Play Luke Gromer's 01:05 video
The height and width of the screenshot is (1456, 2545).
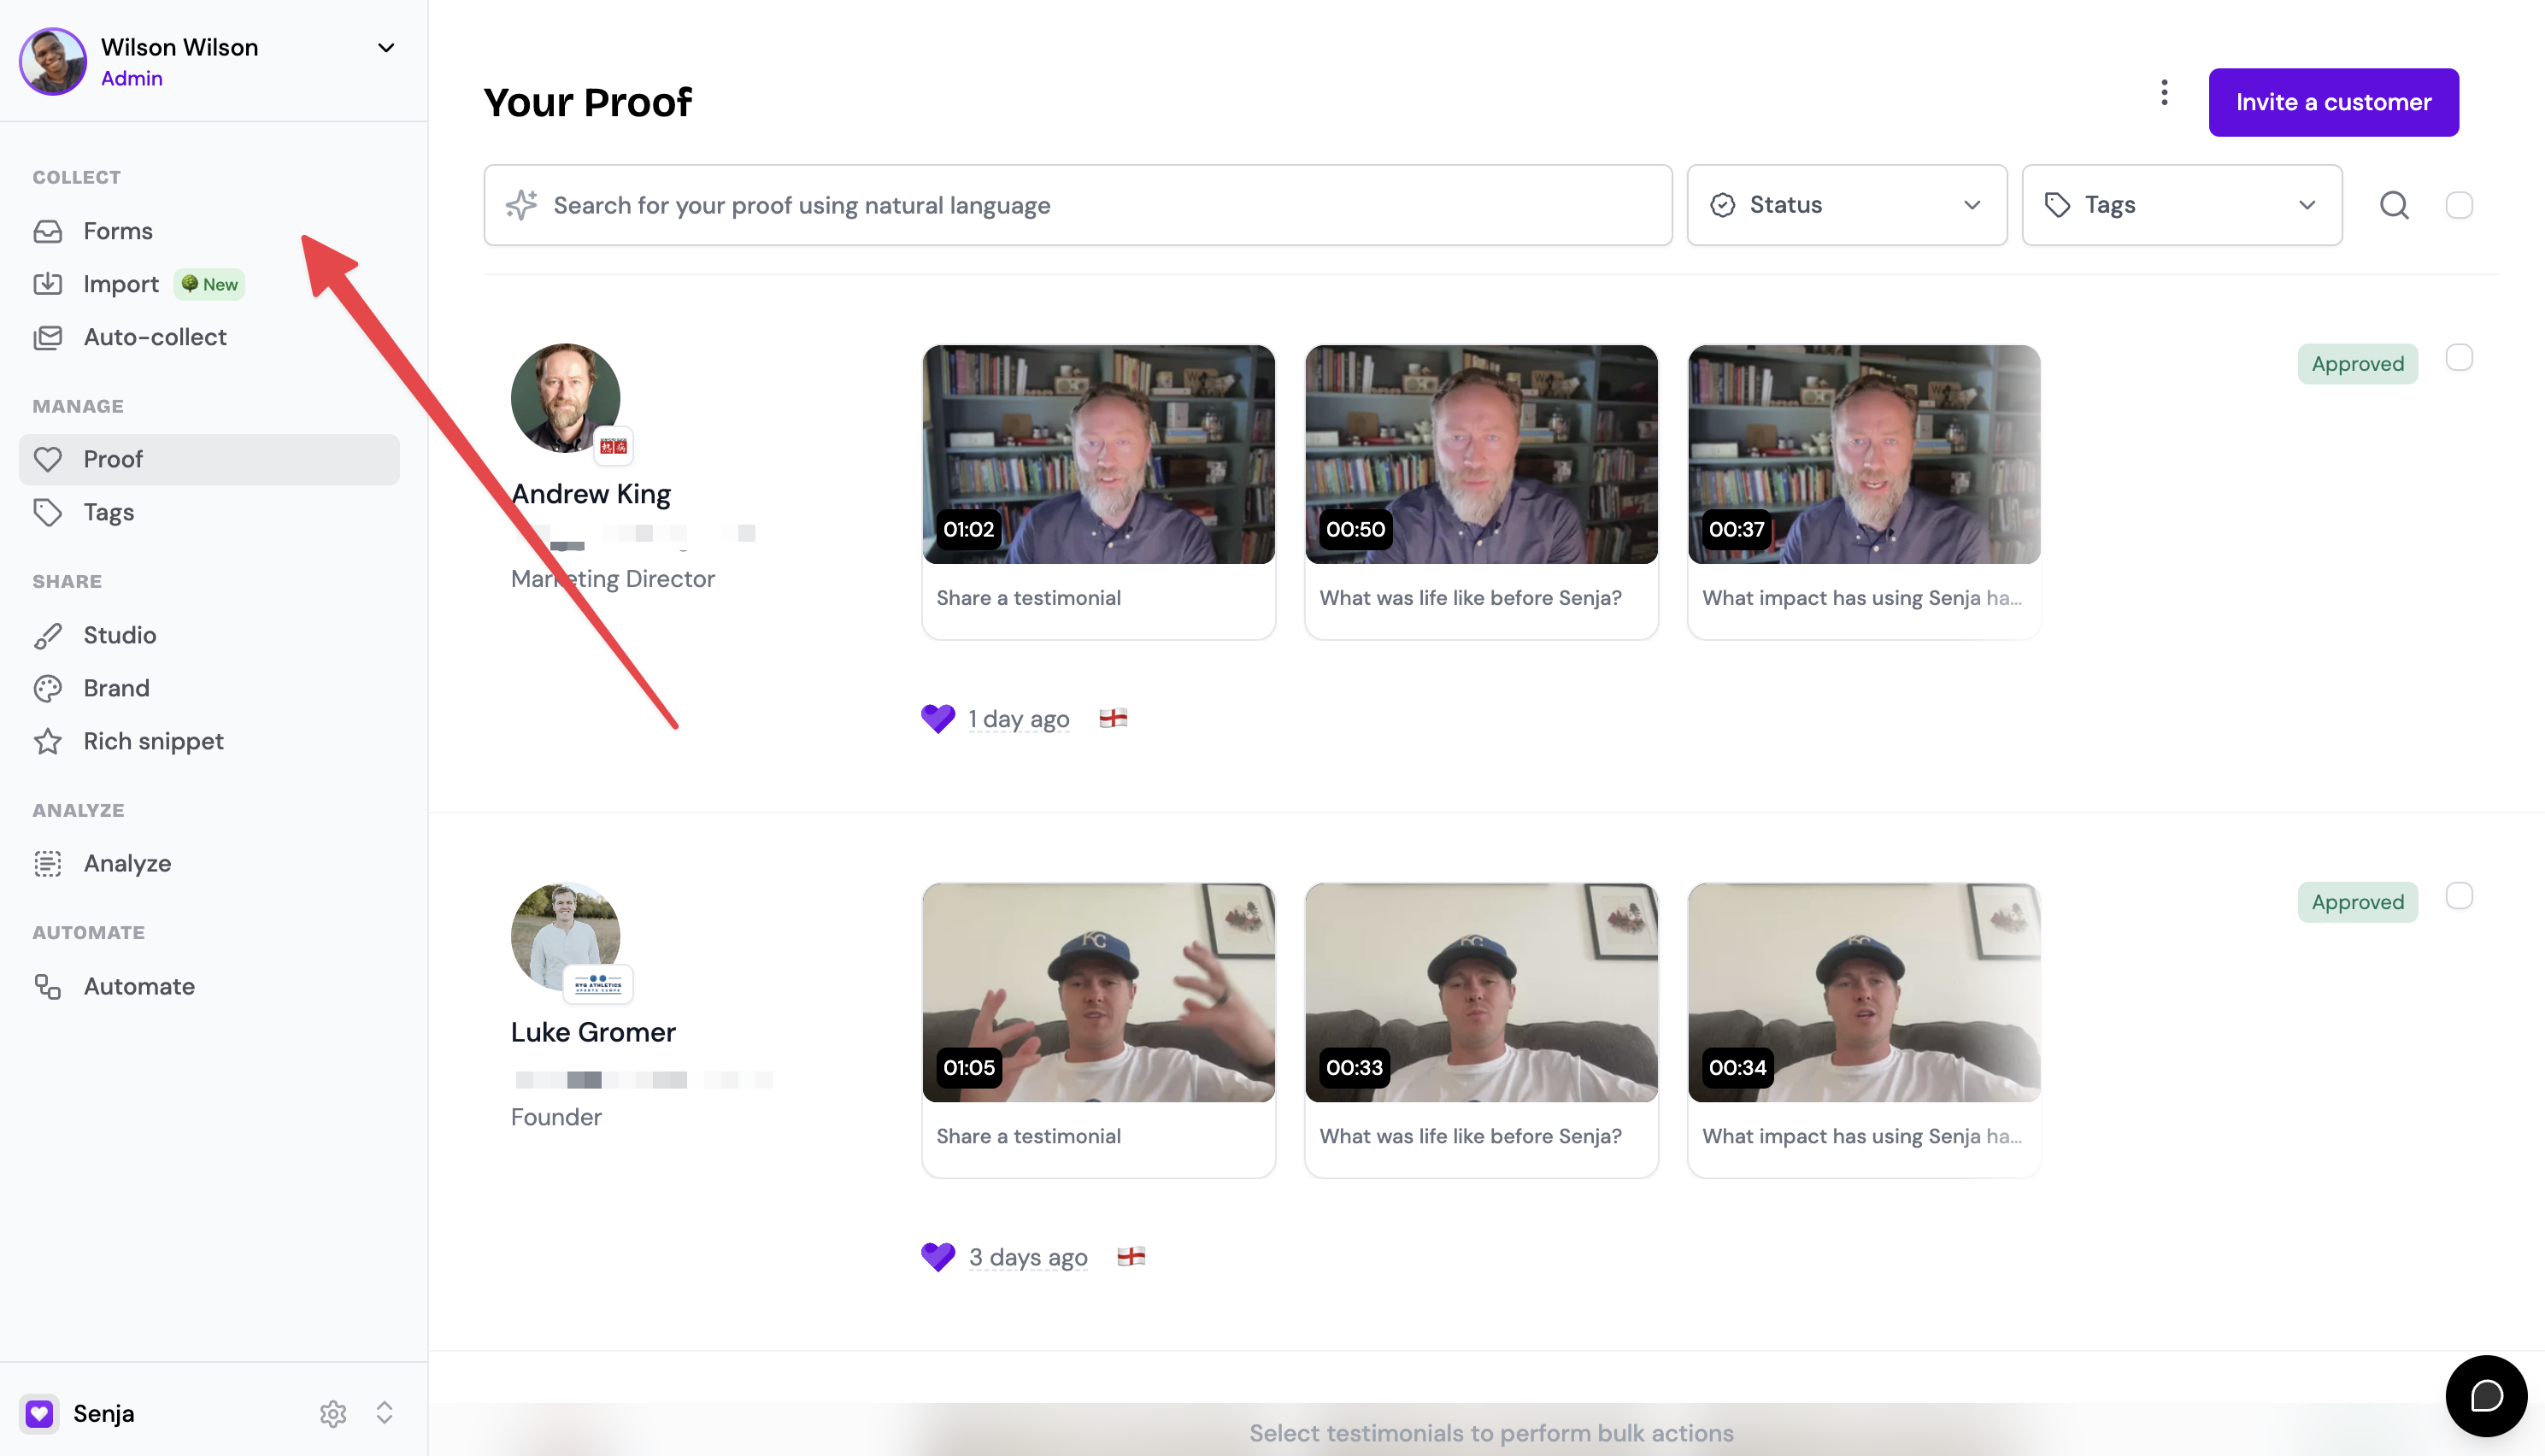coord(1098,993)
